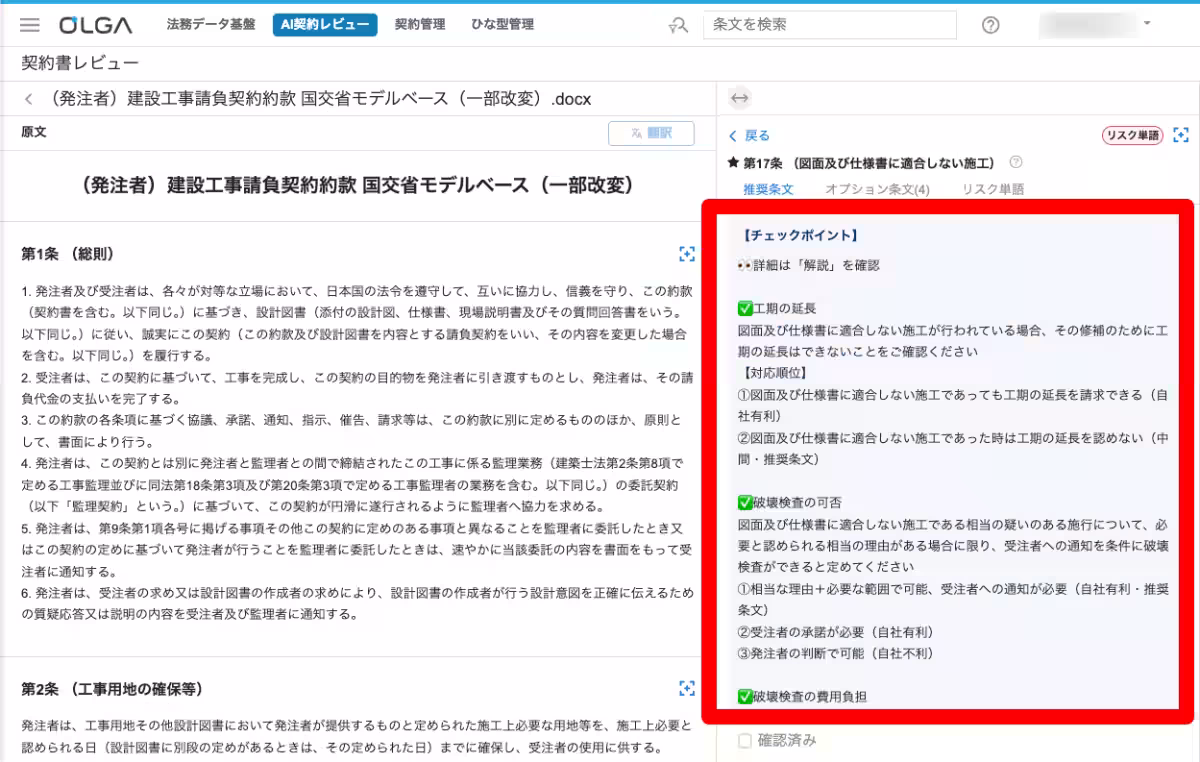Open the hamburger navigation menu
This screenshot has height=762, width=1200.
[x=30, y=25]
